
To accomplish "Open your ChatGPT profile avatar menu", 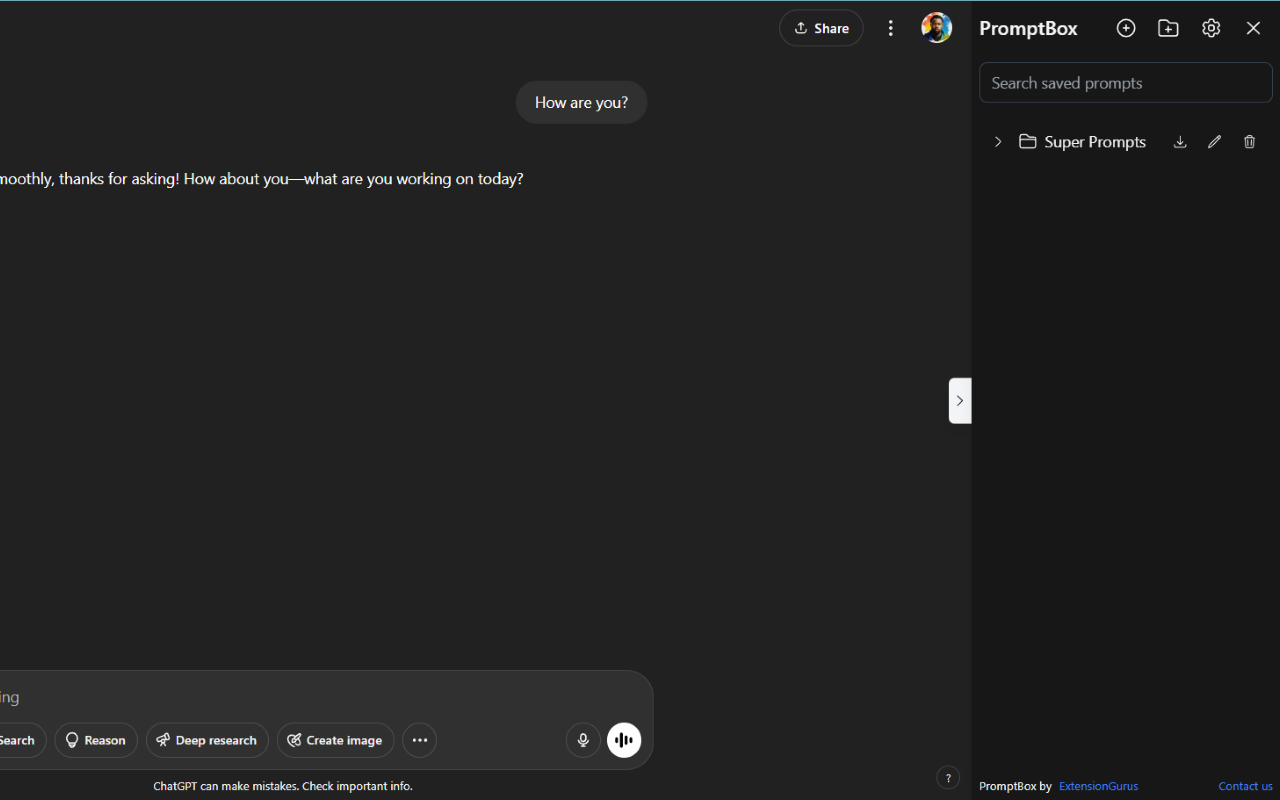I will pyautogui.click(x=936, y=27).
